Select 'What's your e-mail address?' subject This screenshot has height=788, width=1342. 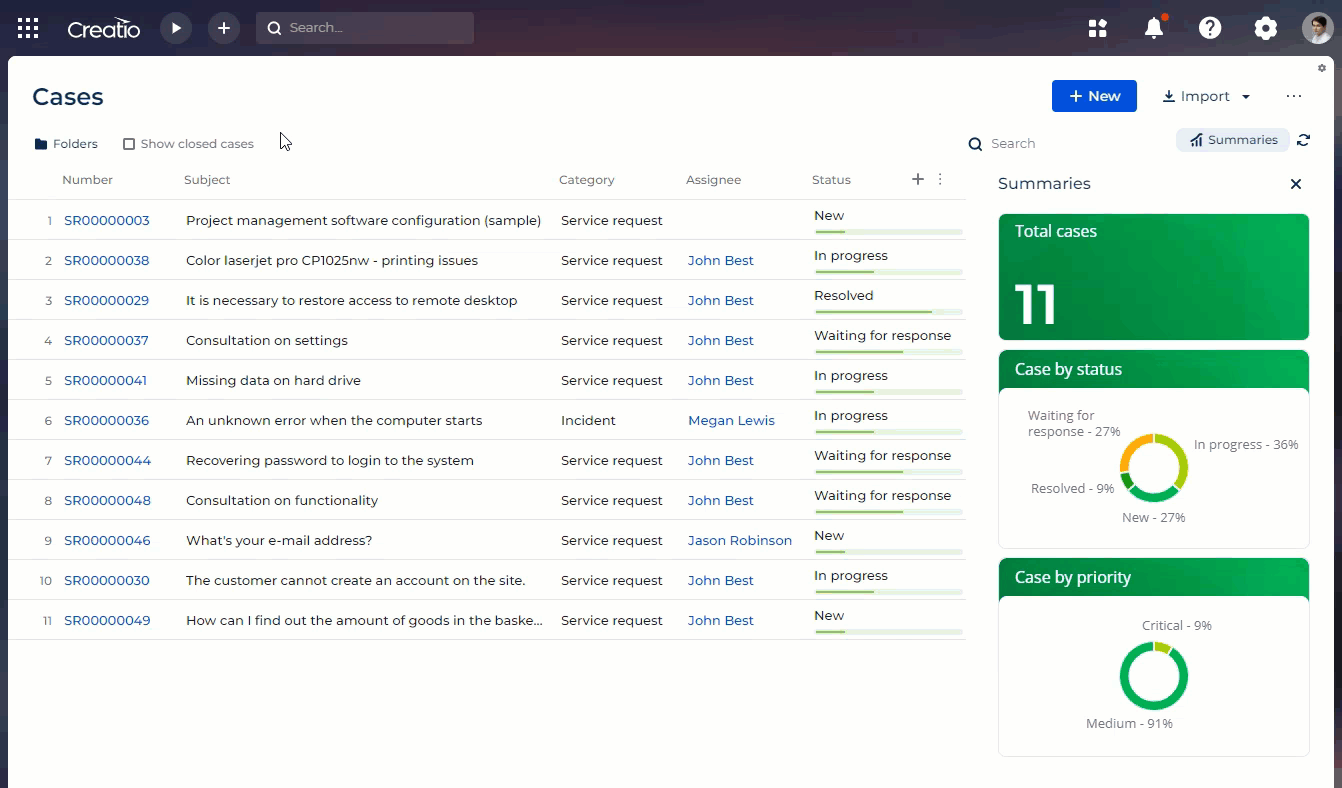[279, 540]
